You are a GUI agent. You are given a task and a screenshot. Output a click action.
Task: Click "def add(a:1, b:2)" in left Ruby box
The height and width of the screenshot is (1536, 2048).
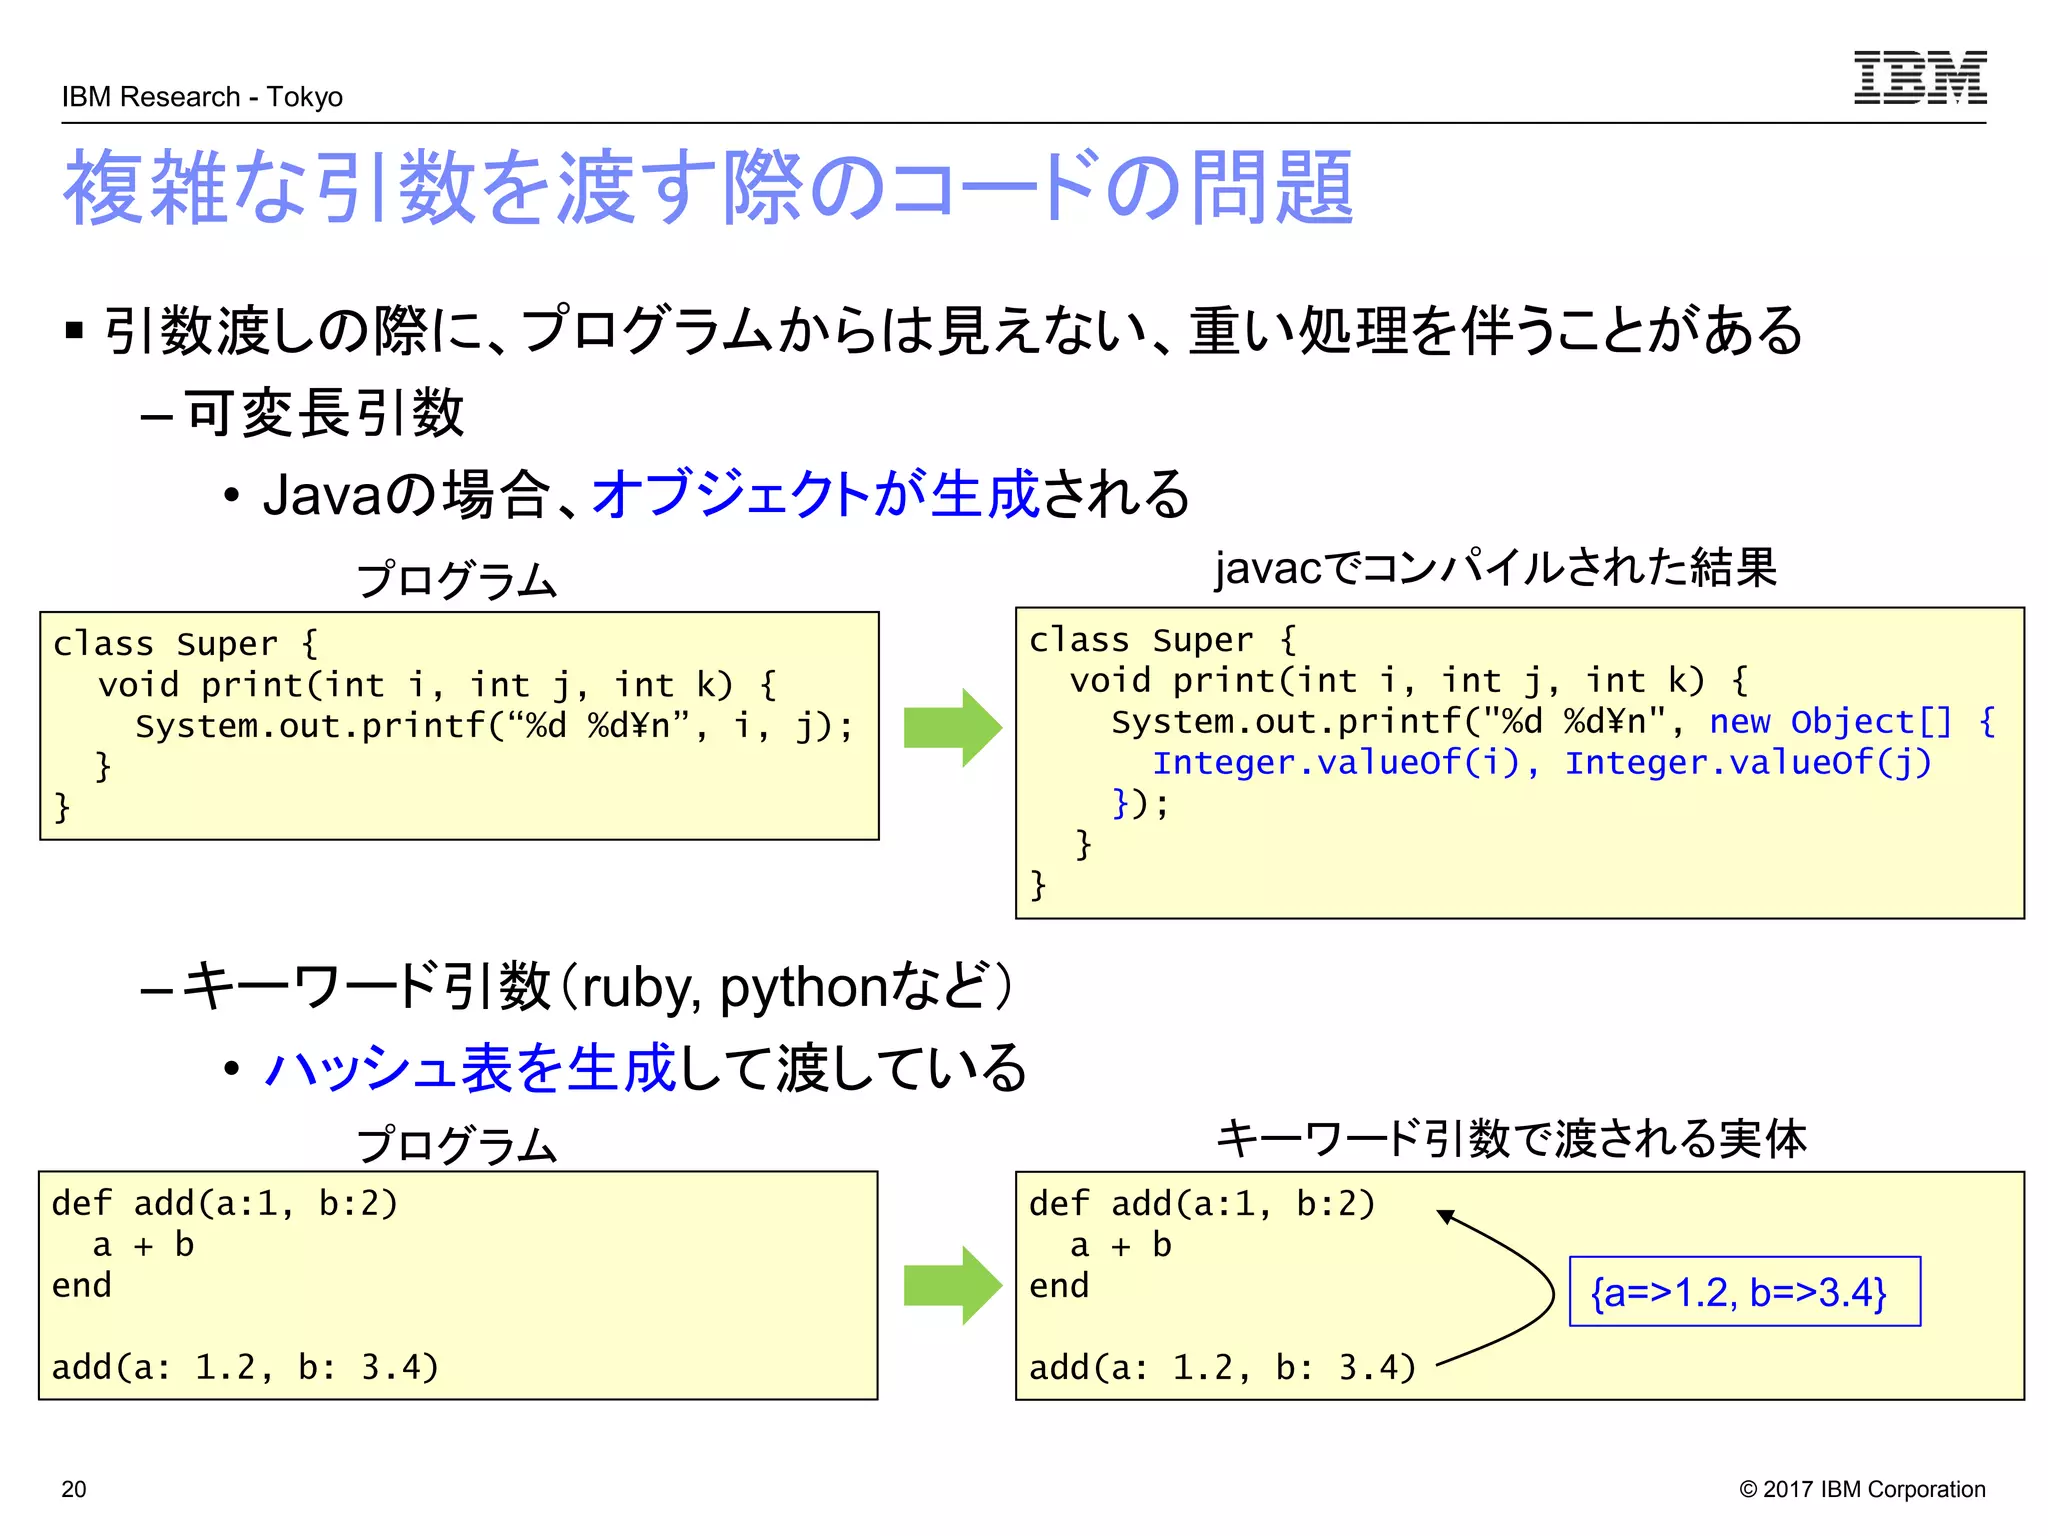[225, 1203]
